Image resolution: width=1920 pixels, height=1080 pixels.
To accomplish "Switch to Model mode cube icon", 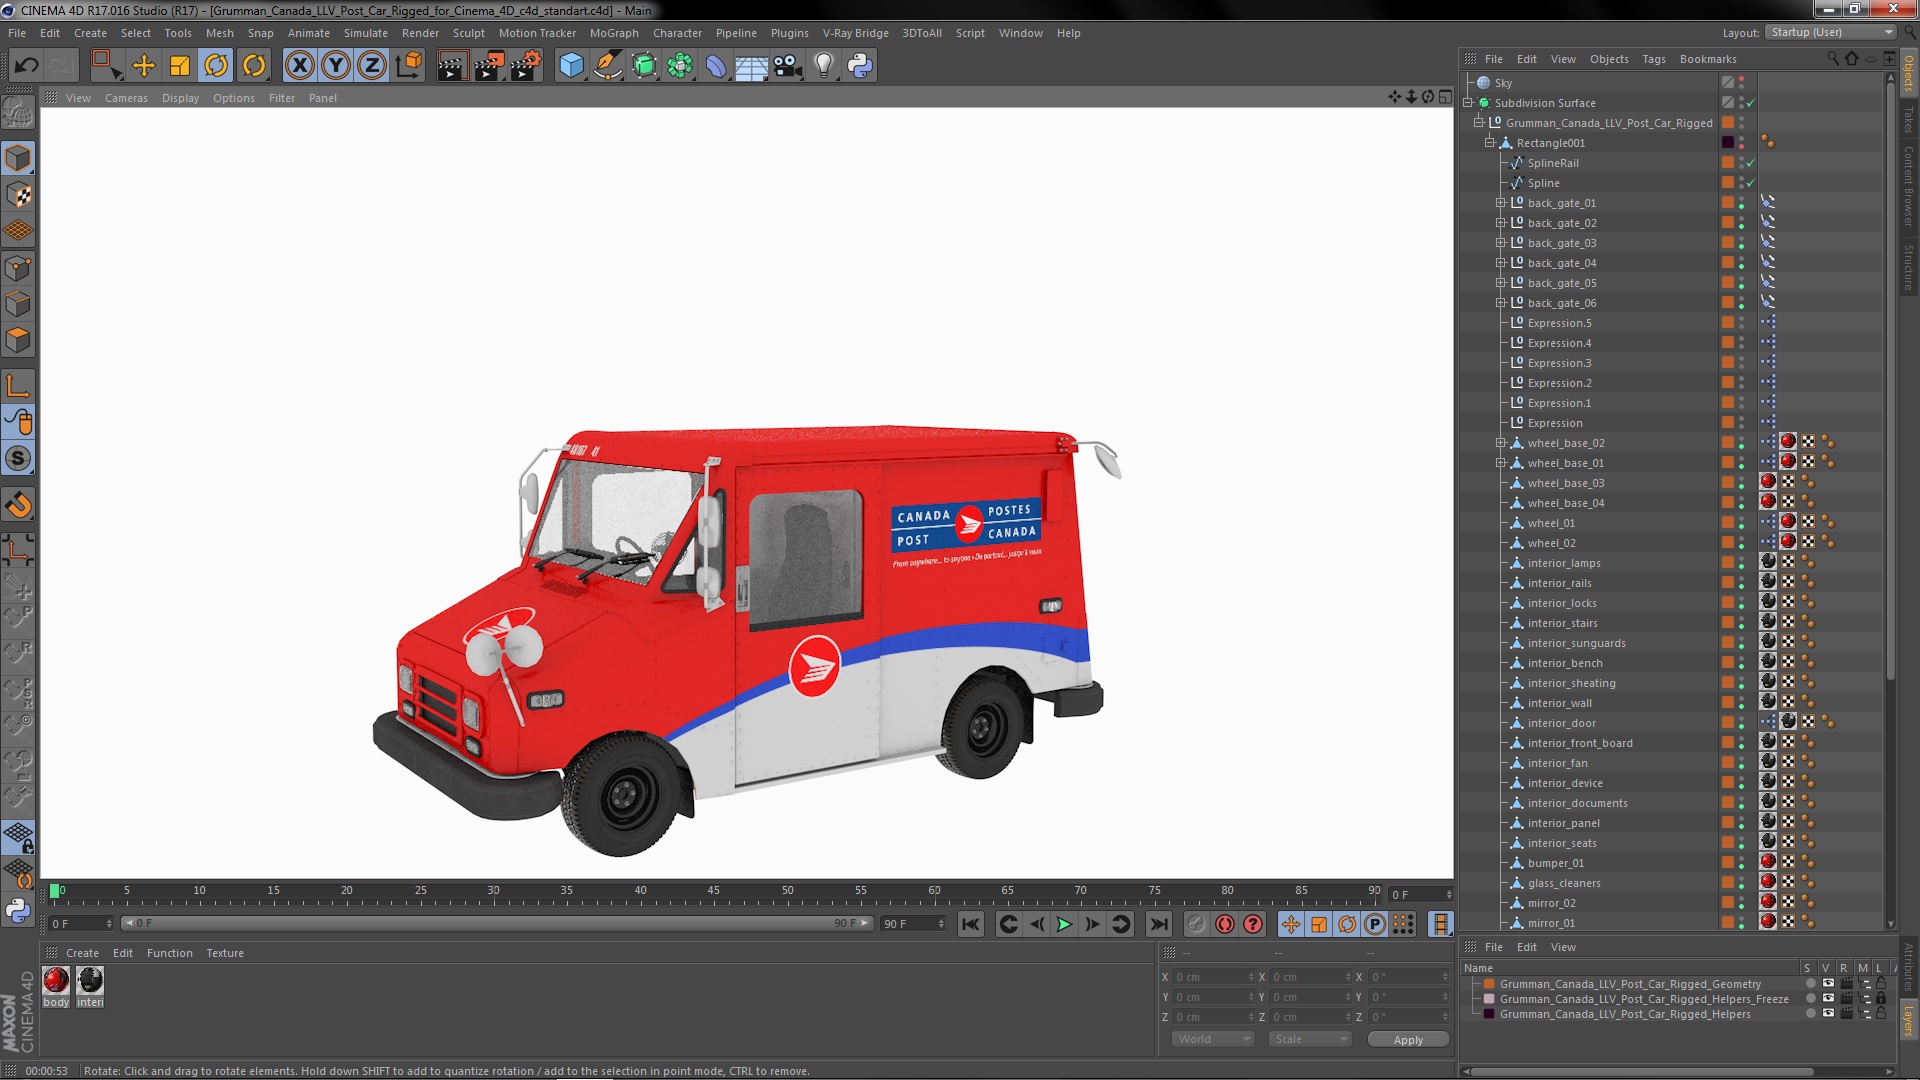I will click(x=18, y=158).
